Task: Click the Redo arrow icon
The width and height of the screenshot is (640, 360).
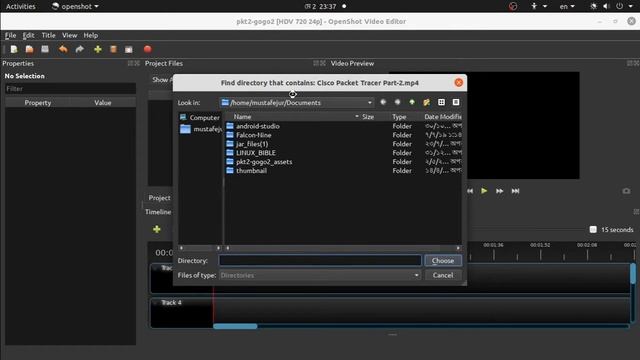Action: point(80,49)
